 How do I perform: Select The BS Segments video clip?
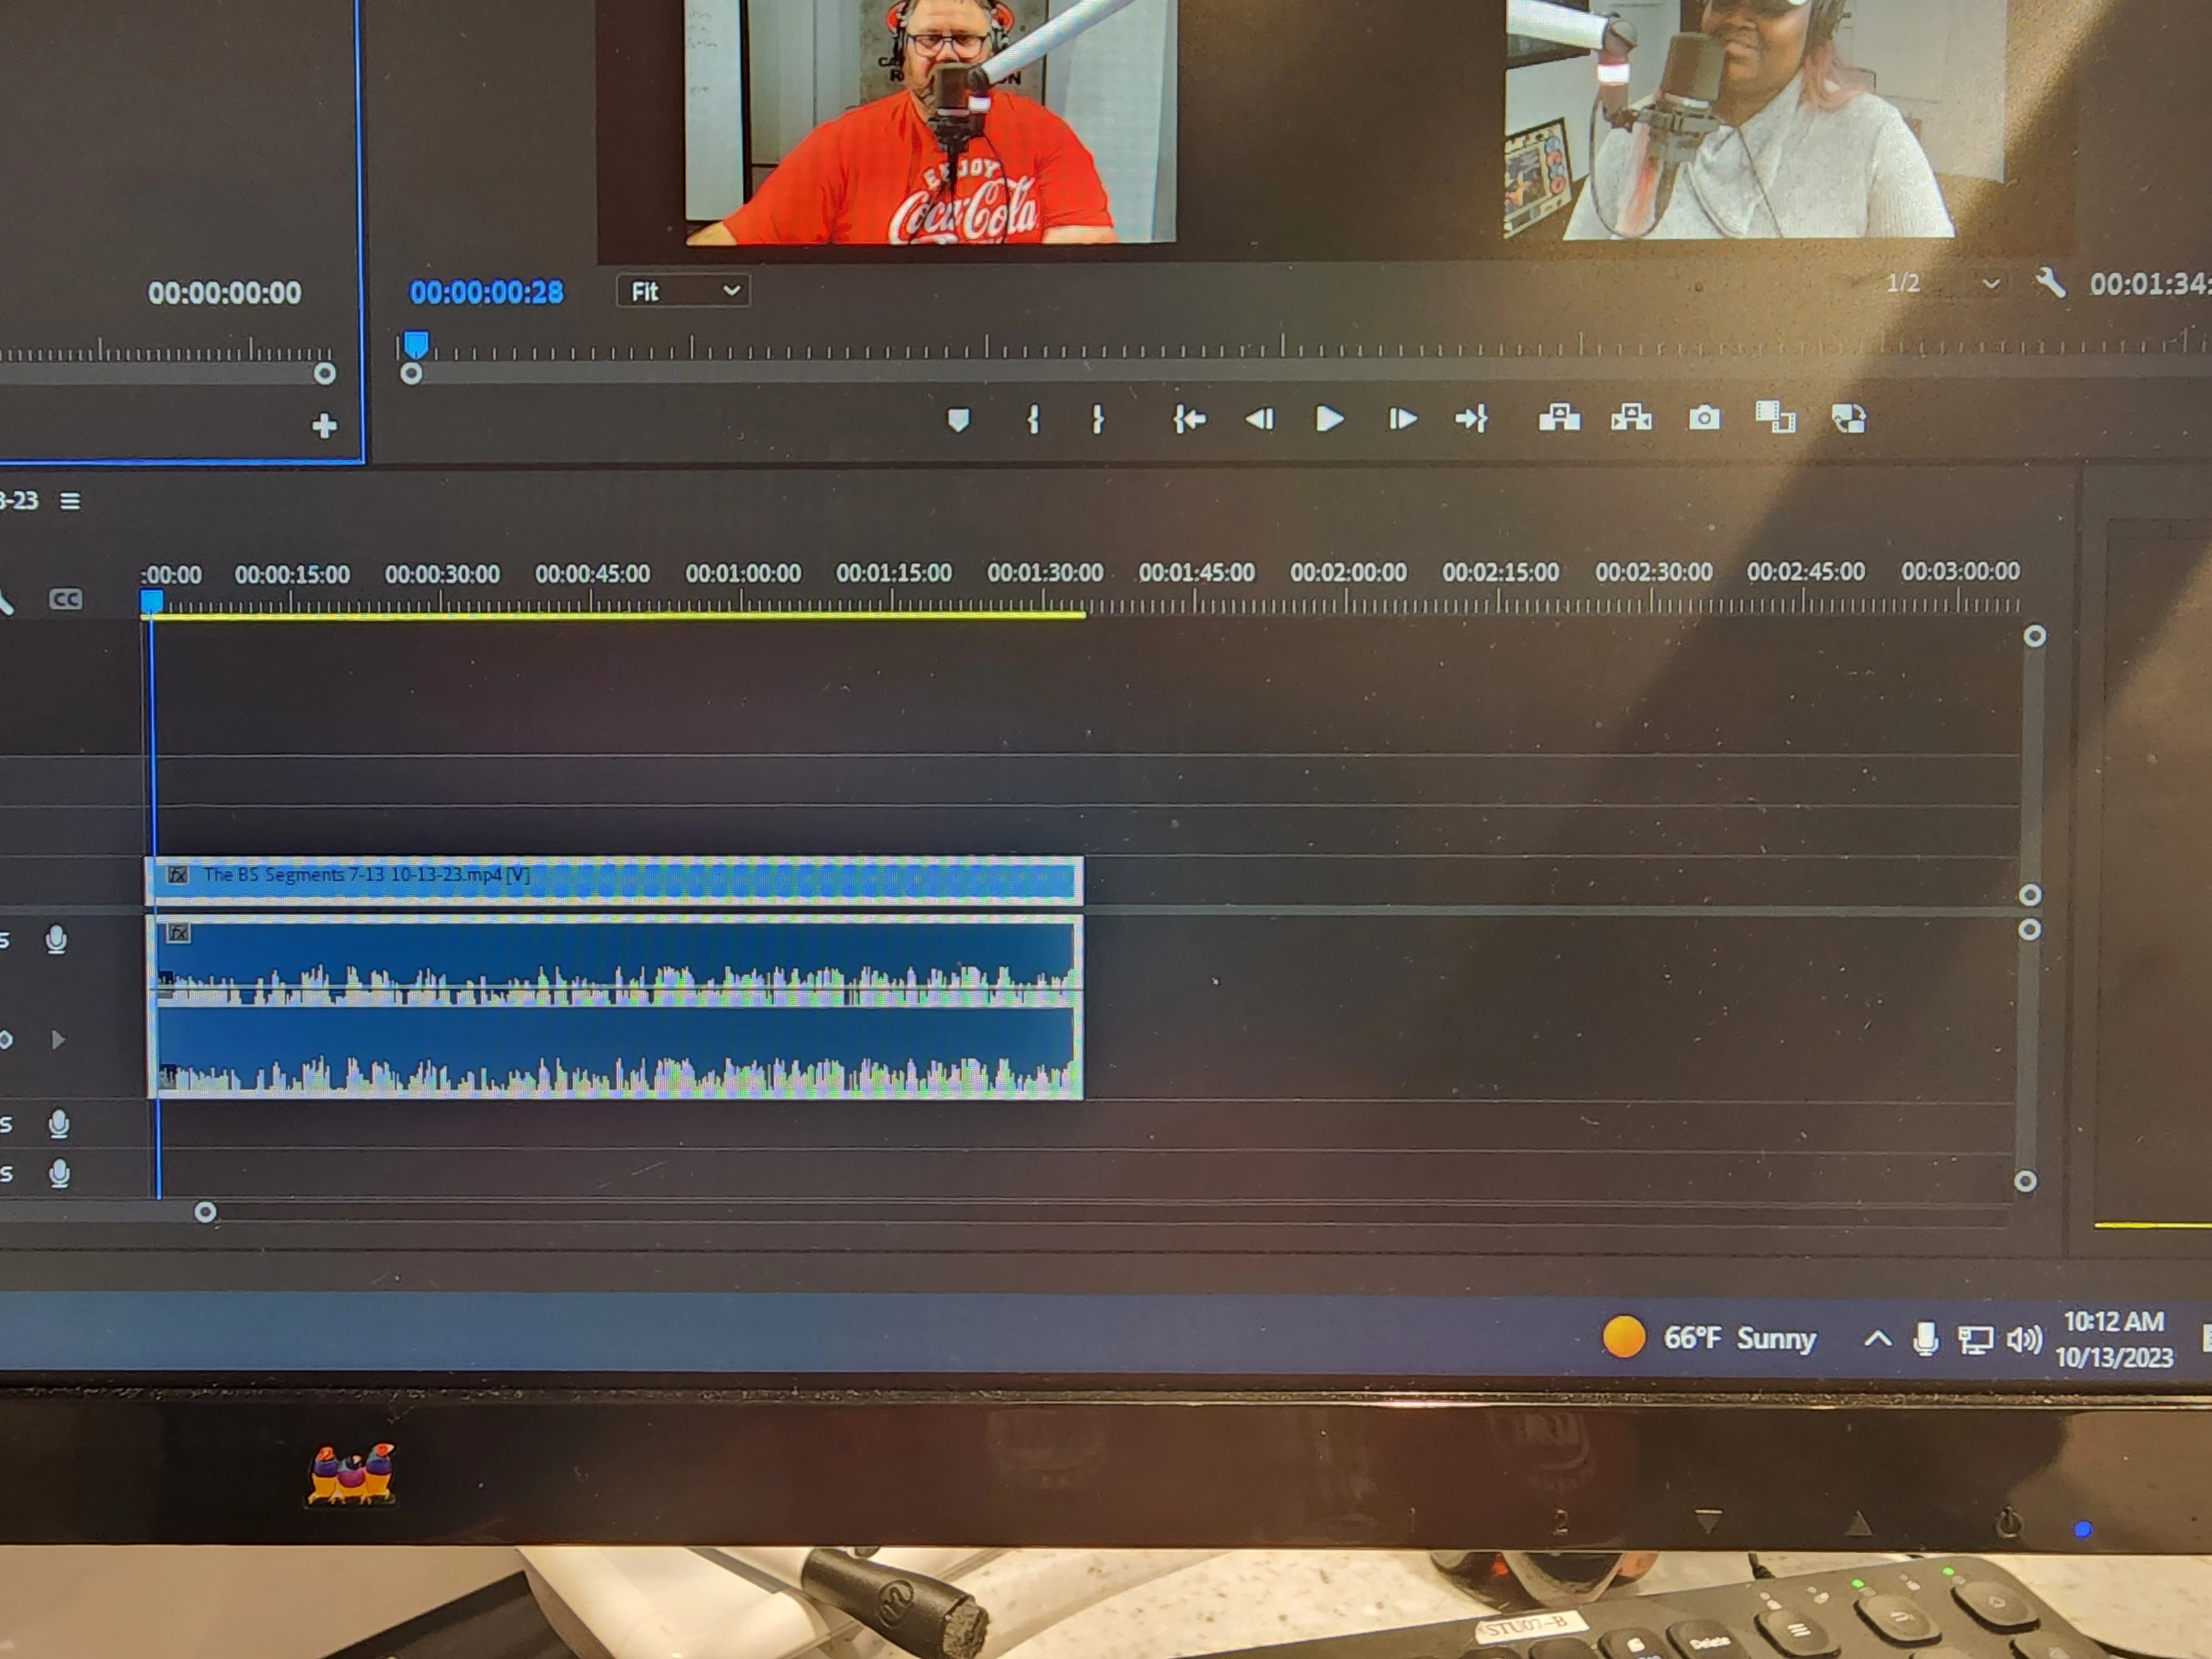[x=615, y=880]
